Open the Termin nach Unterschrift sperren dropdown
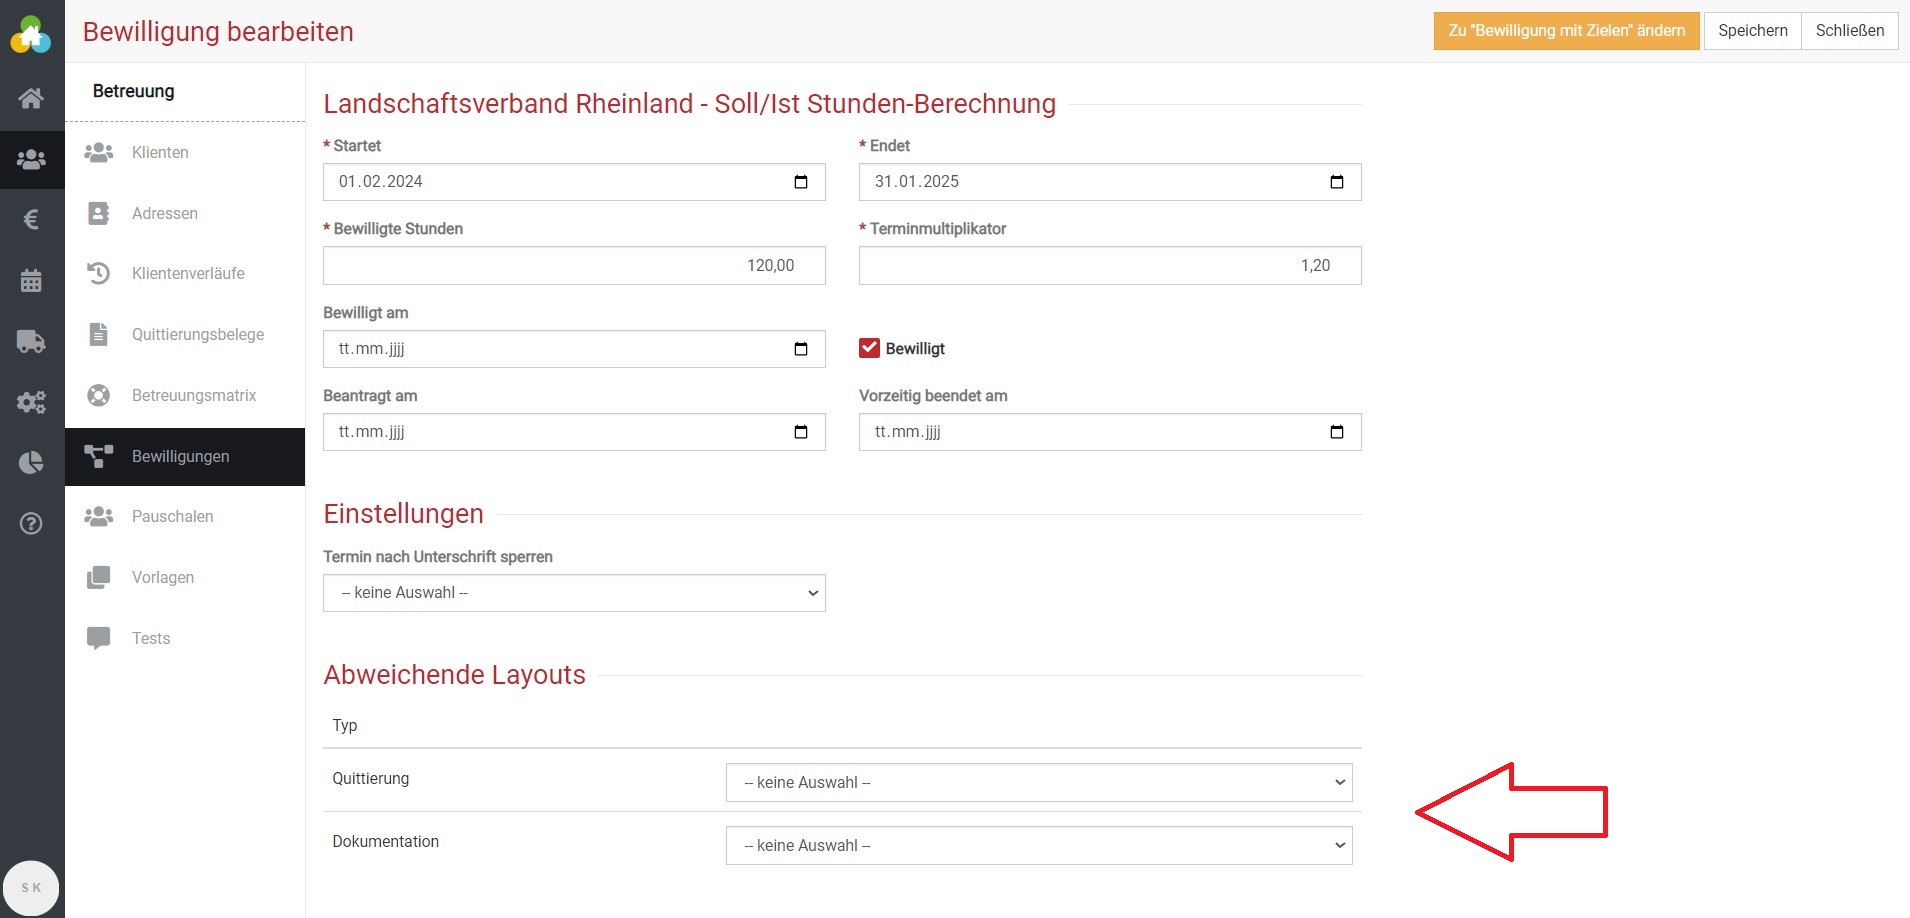Image resolution: width=1910 pixels, height=918 pixels. click(x=573, y=592)
